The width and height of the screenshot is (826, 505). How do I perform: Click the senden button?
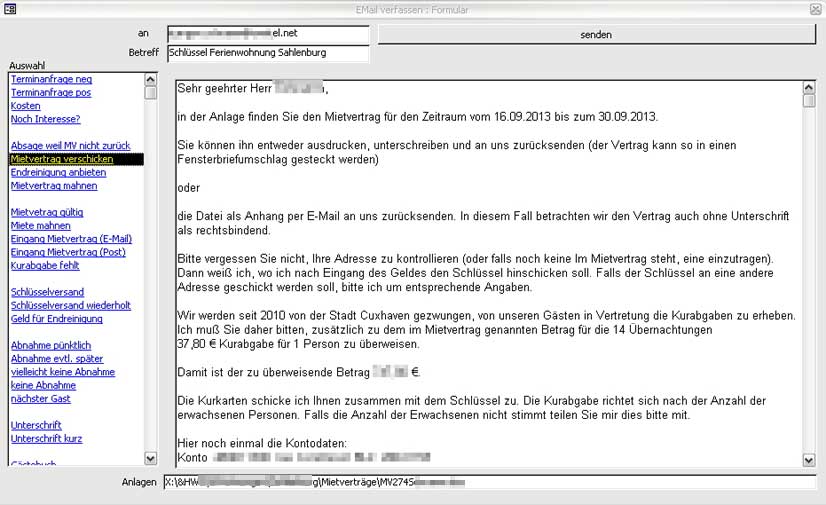point(596,35)
